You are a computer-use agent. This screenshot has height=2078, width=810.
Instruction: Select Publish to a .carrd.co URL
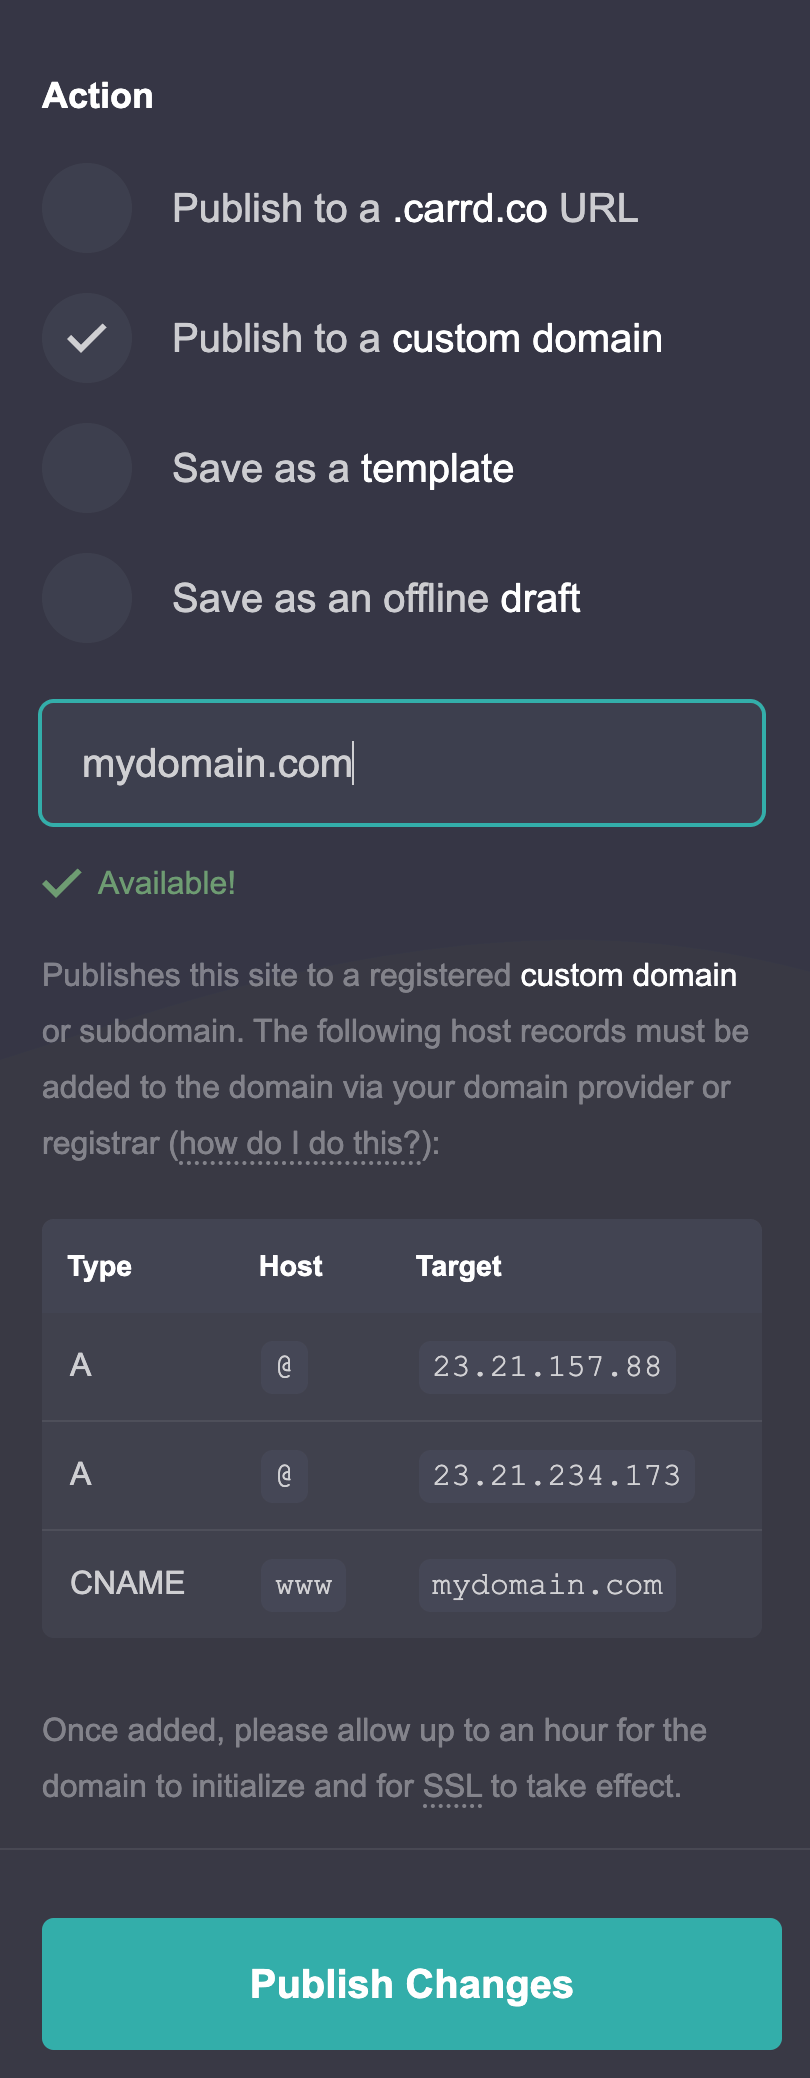[x=86, y=209]
